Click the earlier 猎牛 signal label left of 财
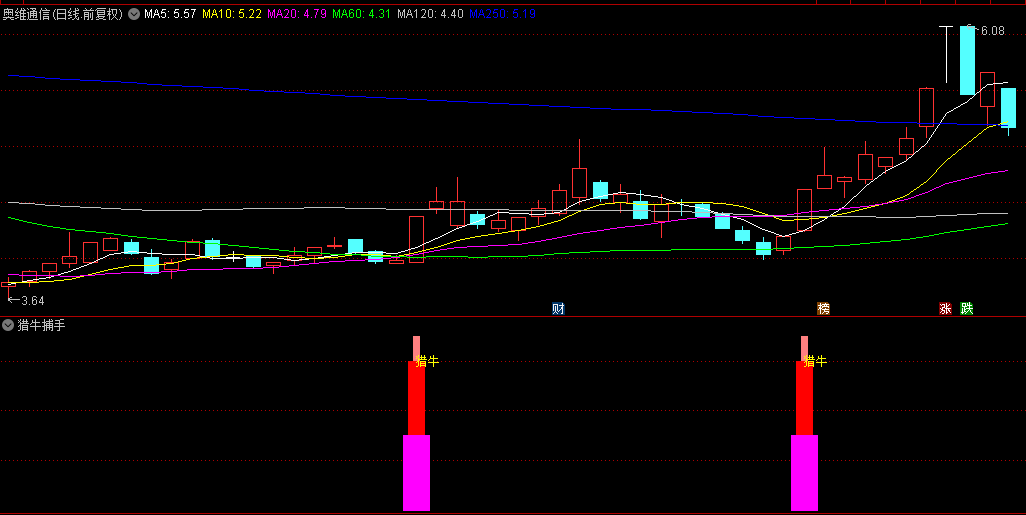The width and height of the screenshot is (1026, 515). (427, 361)
